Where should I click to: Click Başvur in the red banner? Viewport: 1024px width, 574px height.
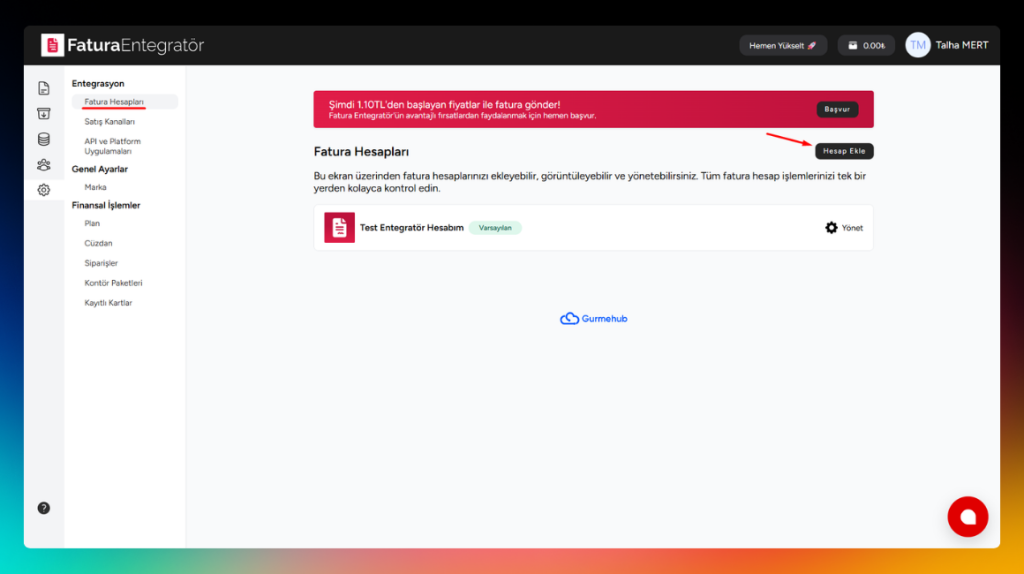pyautogui.click(x=836, y=109)
